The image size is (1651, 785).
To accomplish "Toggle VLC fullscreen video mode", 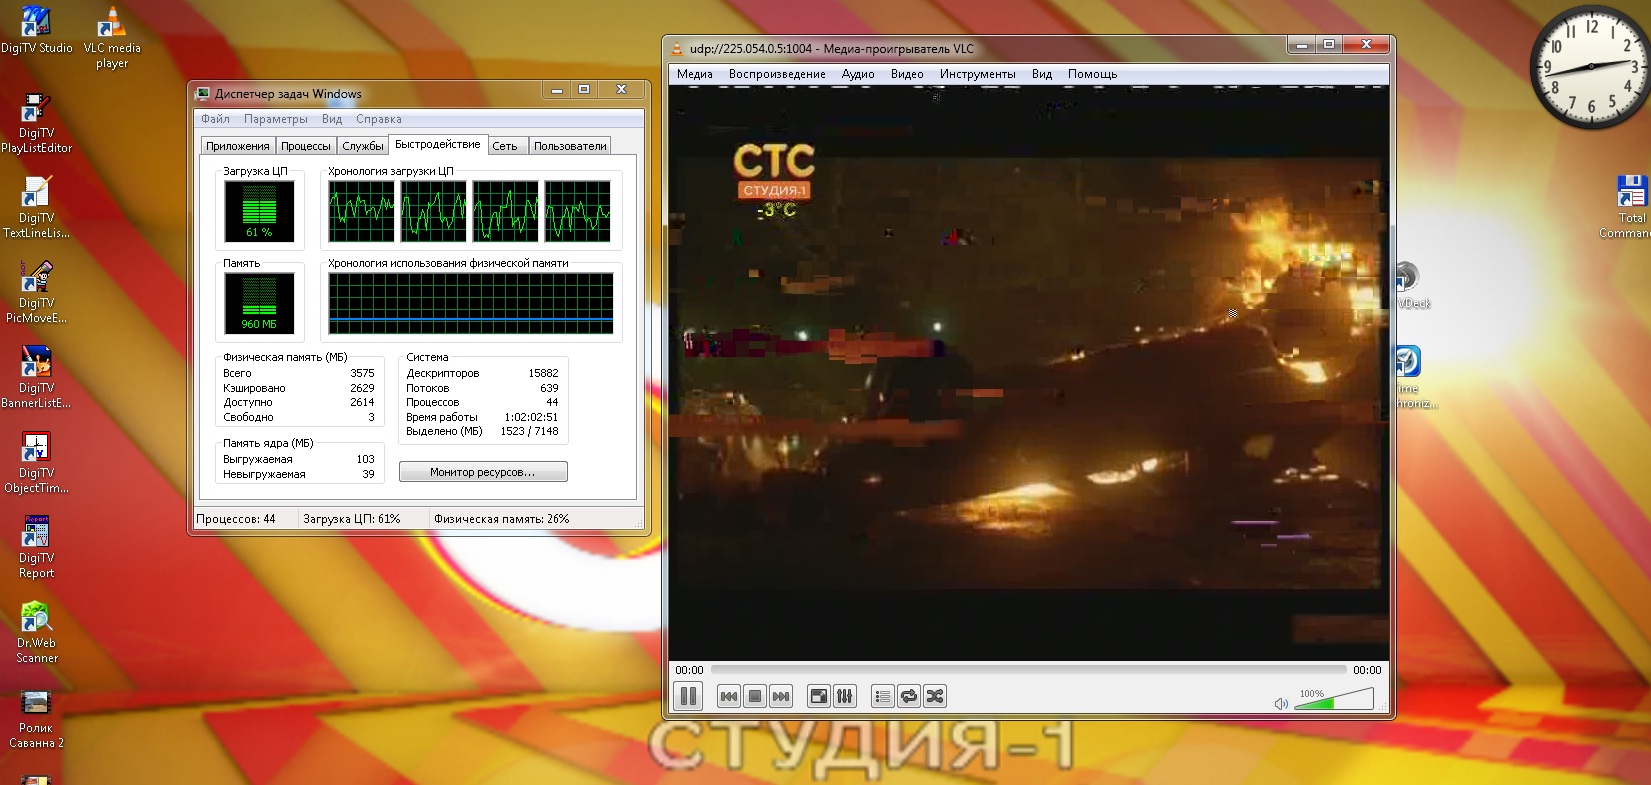I will click(818, 696).
